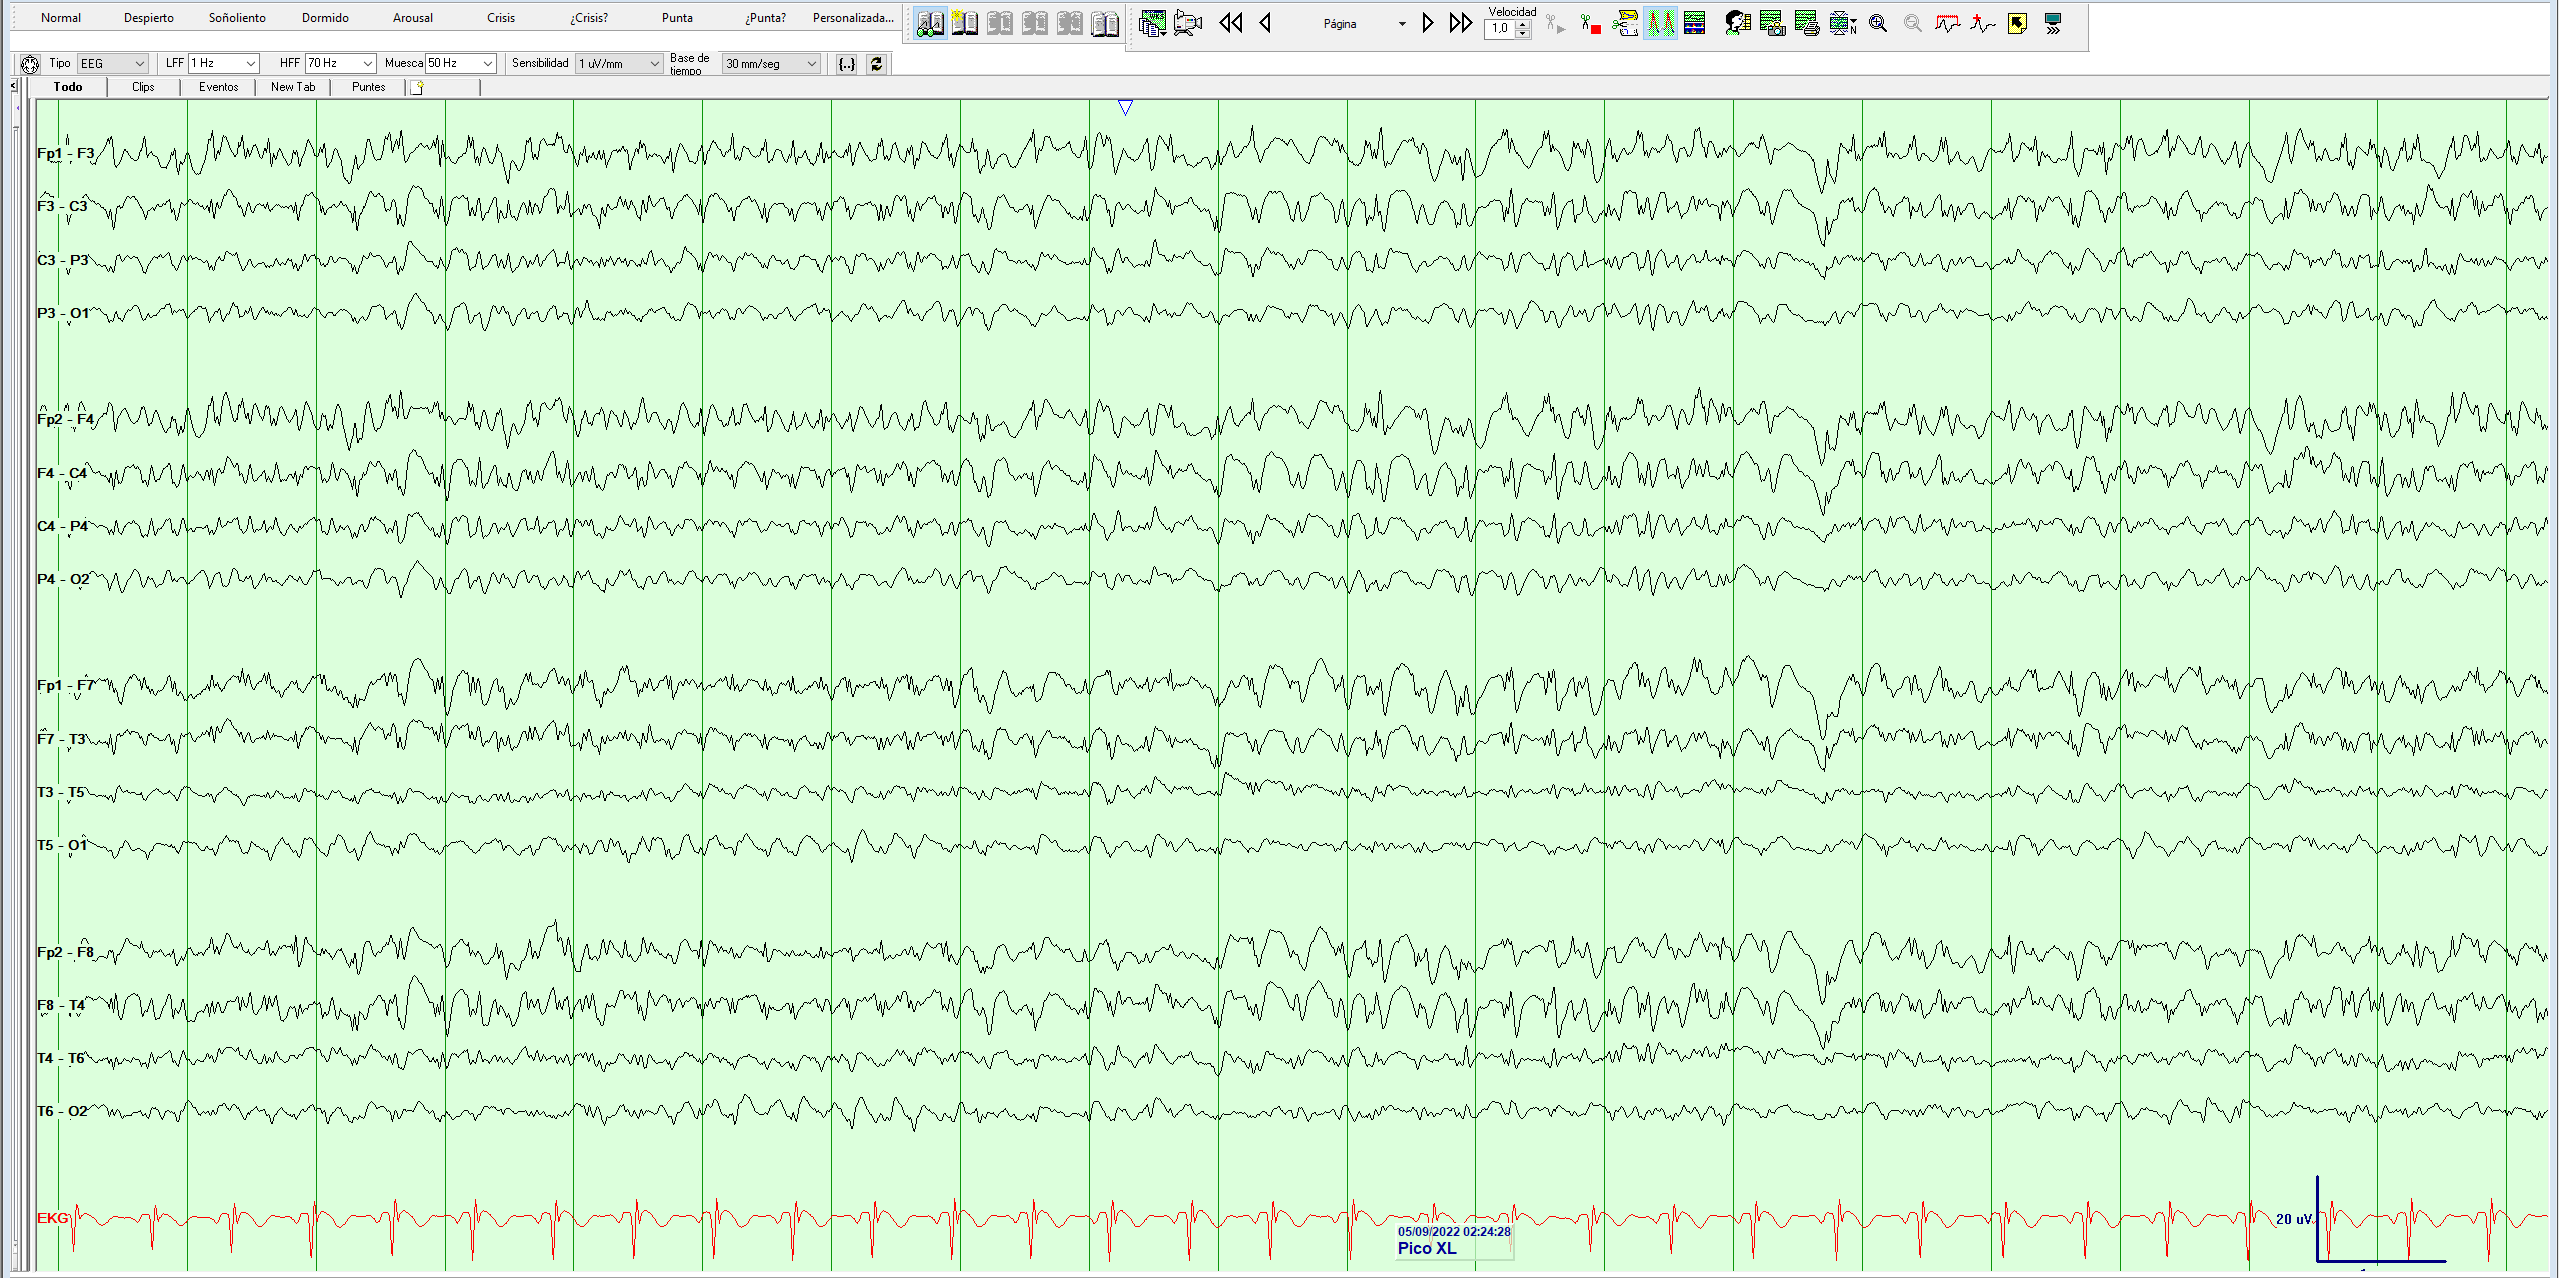
Task: Click the spike marker waveform icon
Action: coord(1982,23)
